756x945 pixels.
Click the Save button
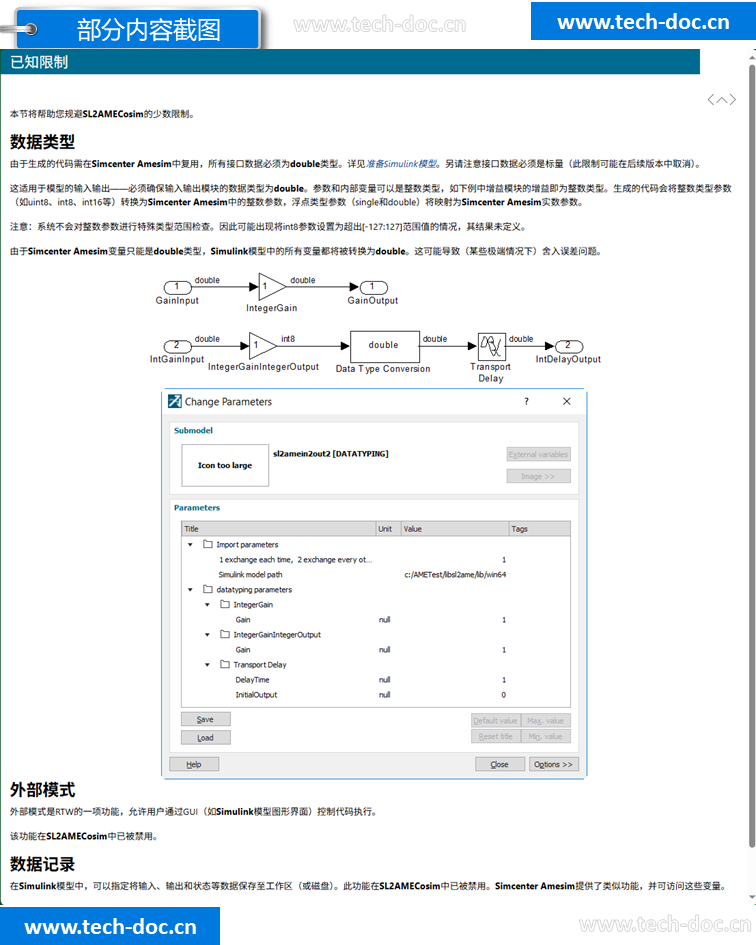pyautogui.click(x=206, y=719)
